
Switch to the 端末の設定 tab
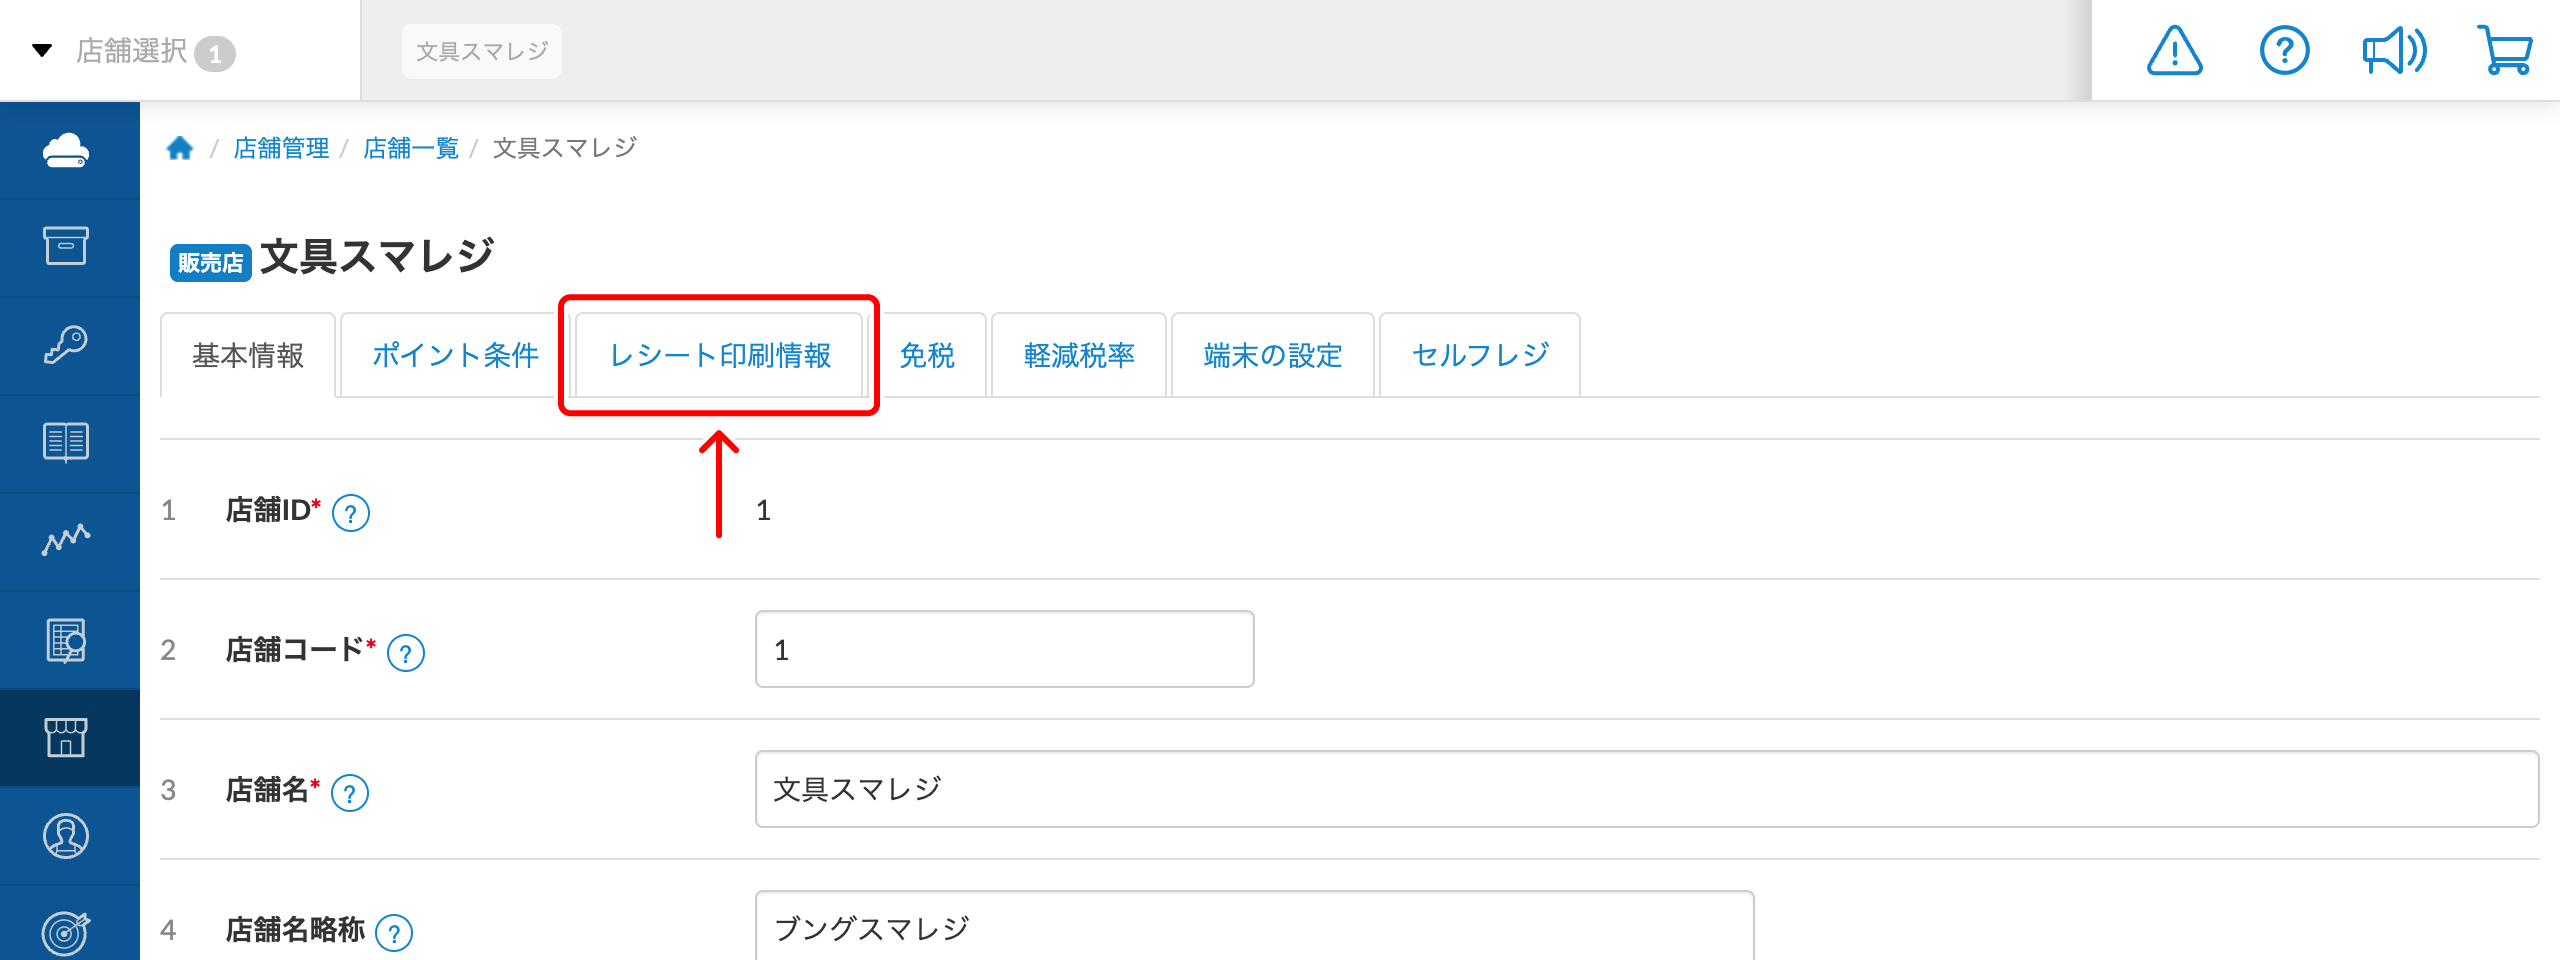click(x=1273, y=355)
